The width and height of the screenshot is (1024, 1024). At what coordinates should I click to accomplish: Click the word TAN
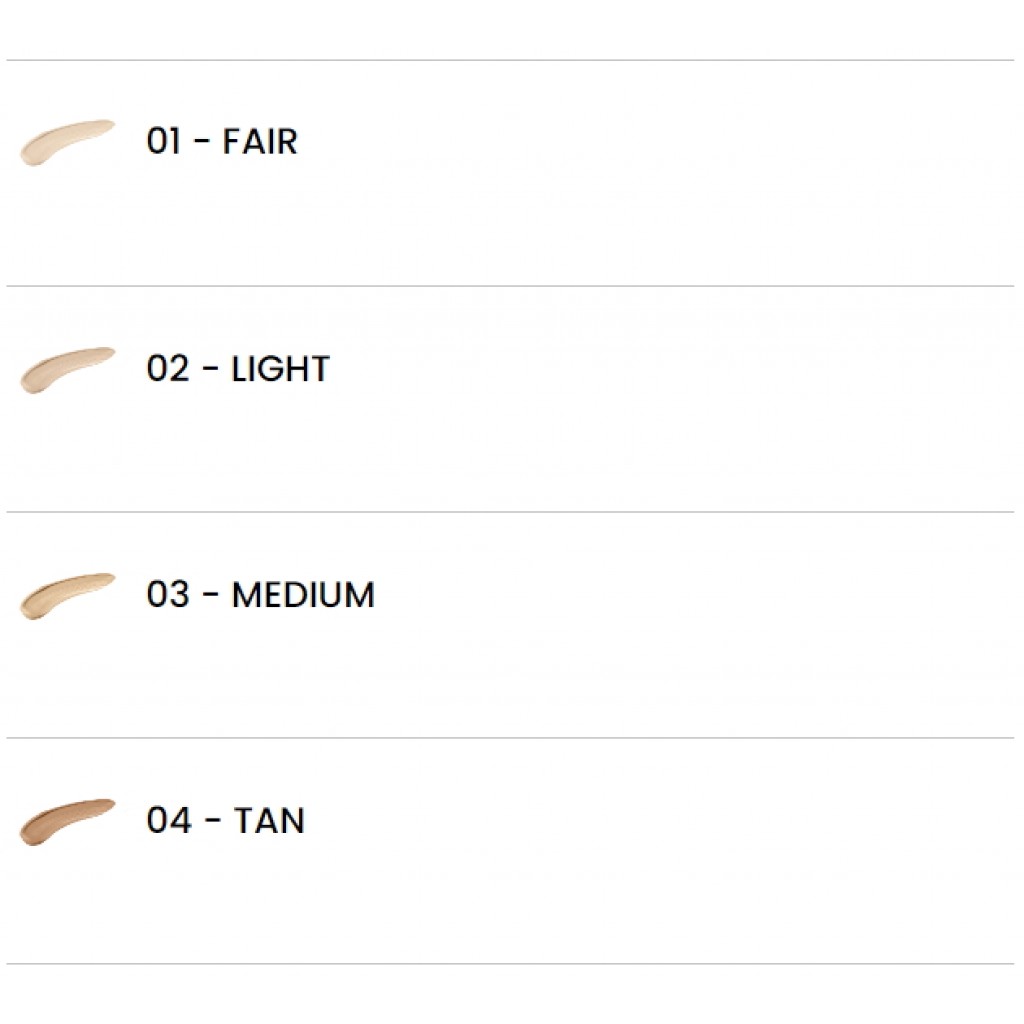(x=269, y=821)
